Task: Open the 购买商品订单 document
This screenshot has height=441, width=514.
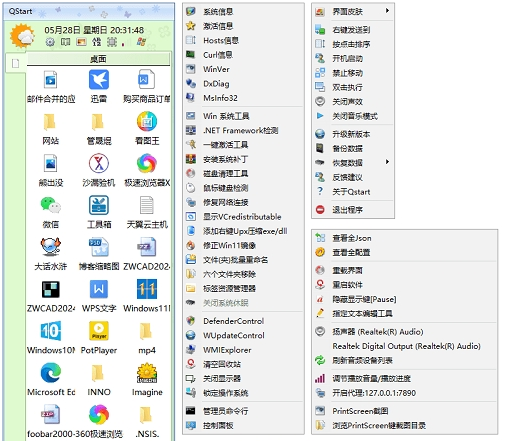Action: tap(147, 86)
